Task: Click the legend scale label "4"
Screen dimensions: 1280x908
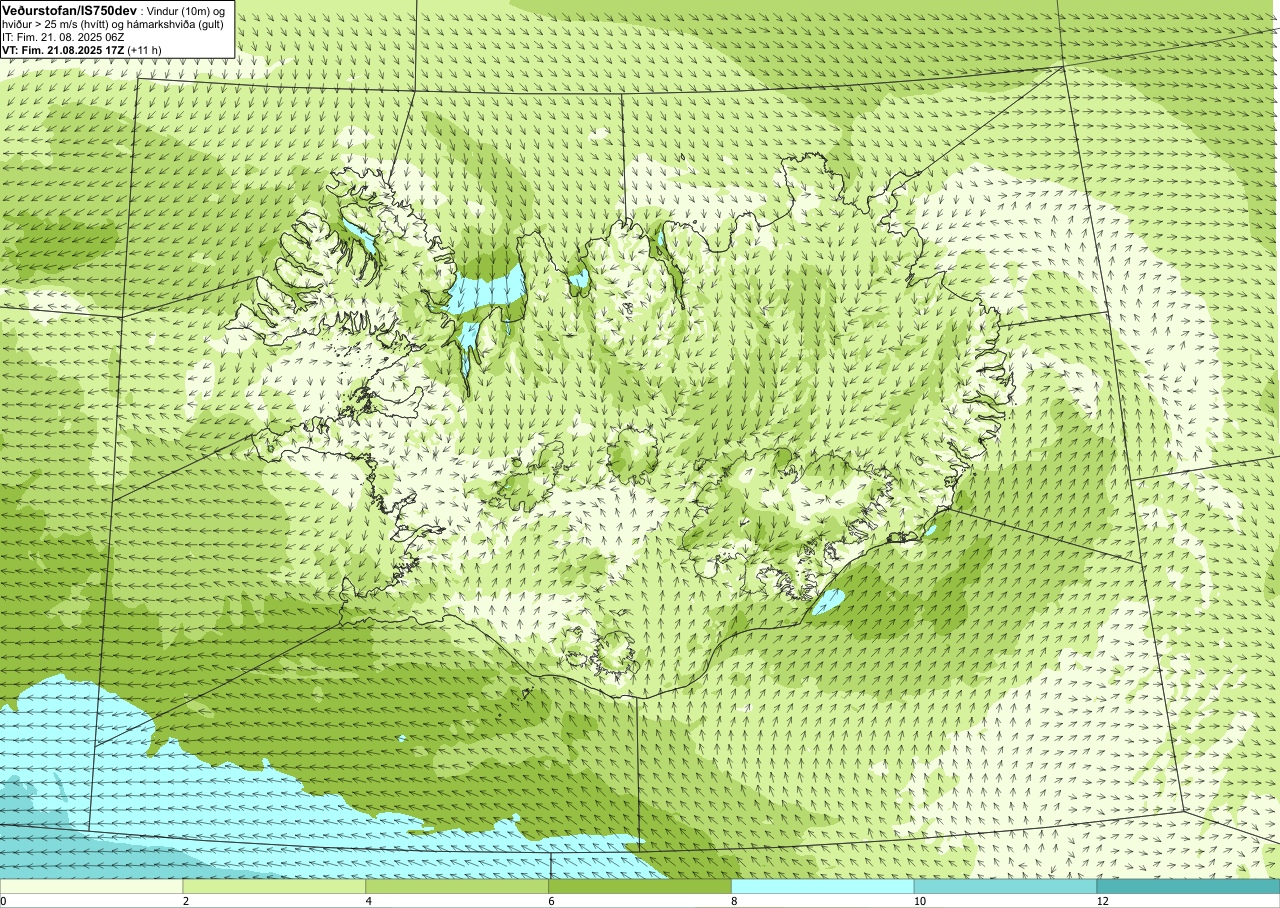Action: click(x=370, y=901)
